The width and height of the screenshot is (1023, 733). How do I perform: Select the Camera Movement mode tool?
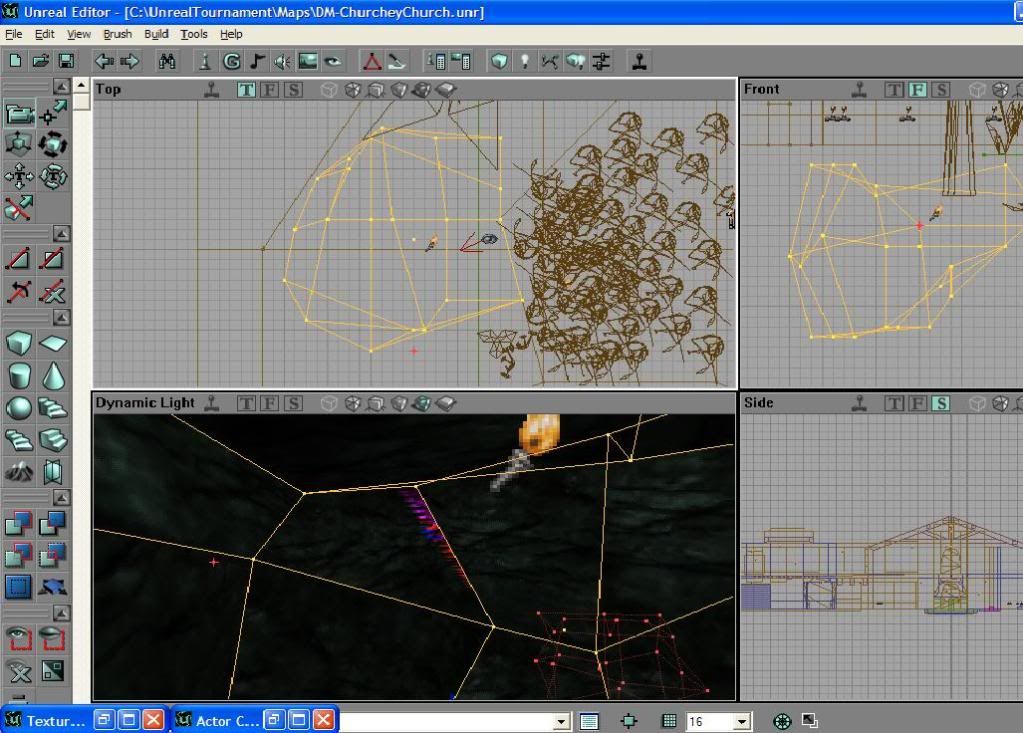20,113
